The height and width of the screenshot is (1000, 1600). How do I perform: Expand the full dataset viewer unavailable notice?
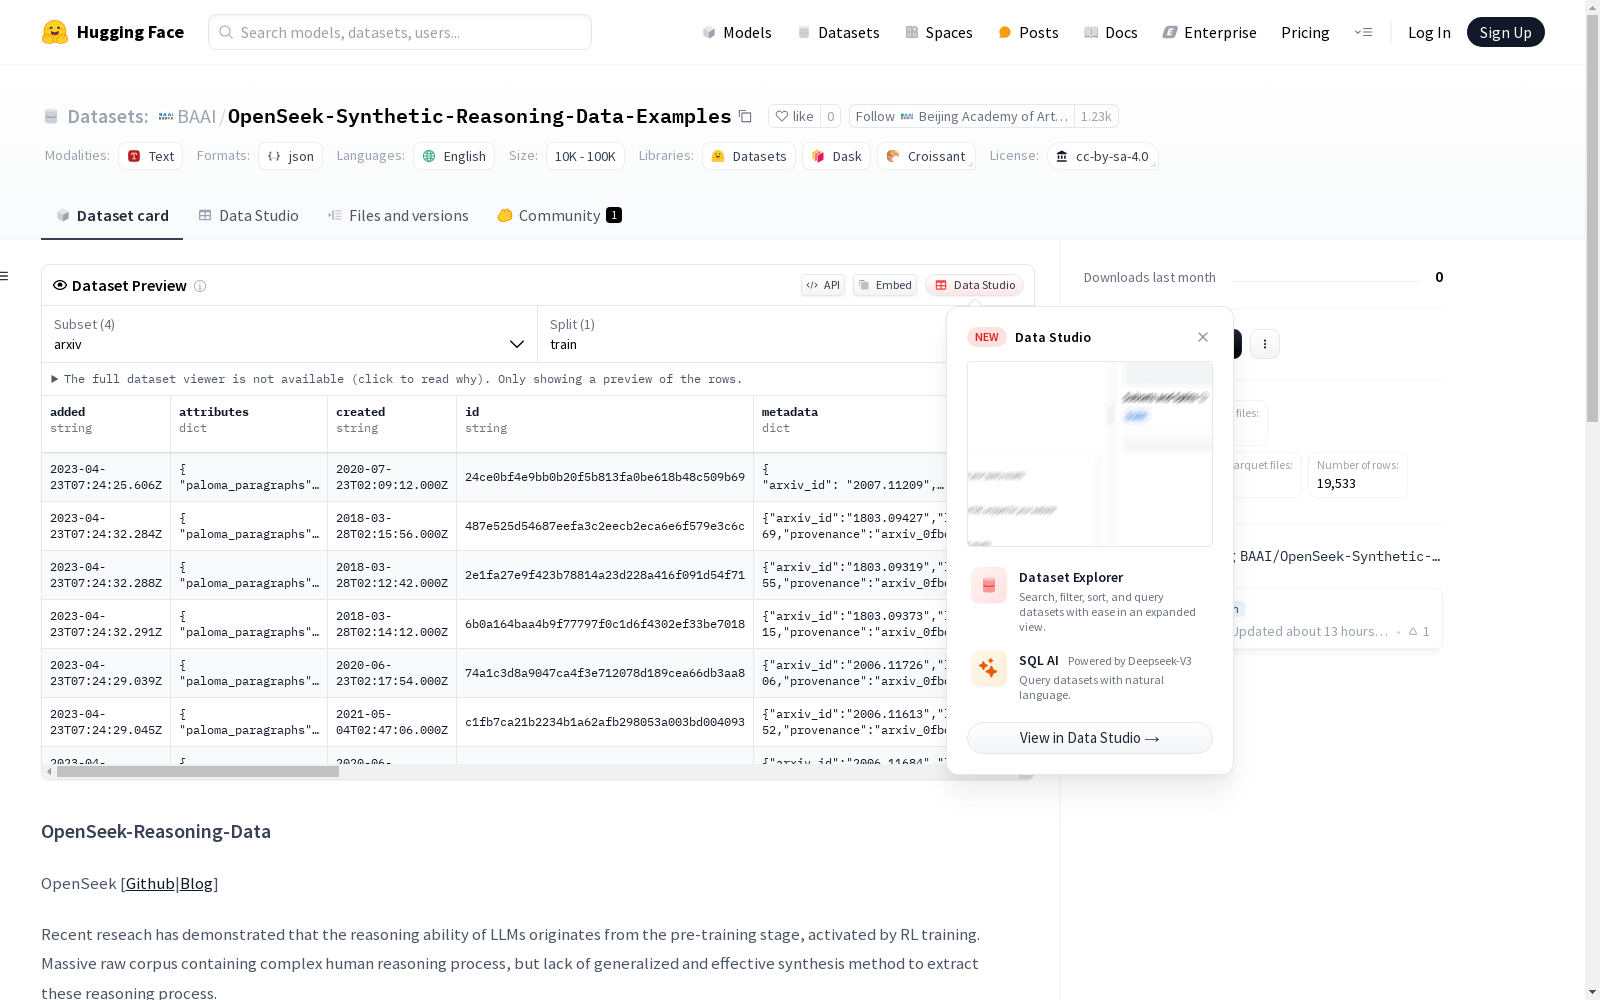point(397,379)
